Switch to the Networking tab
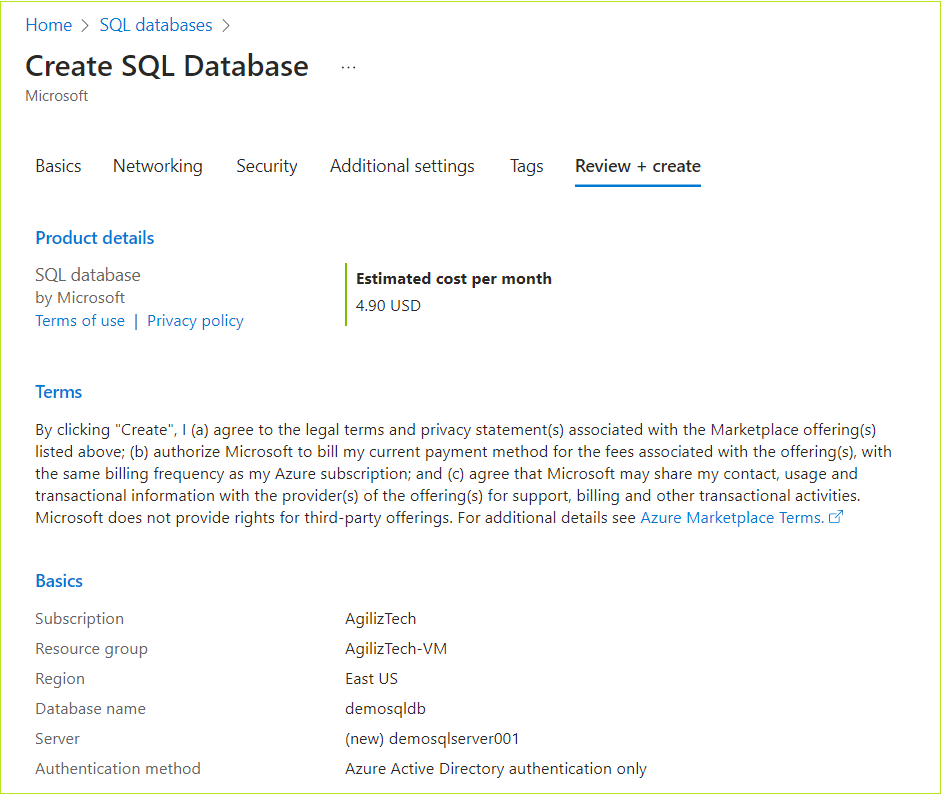942x795 pixels. [157, 166]
